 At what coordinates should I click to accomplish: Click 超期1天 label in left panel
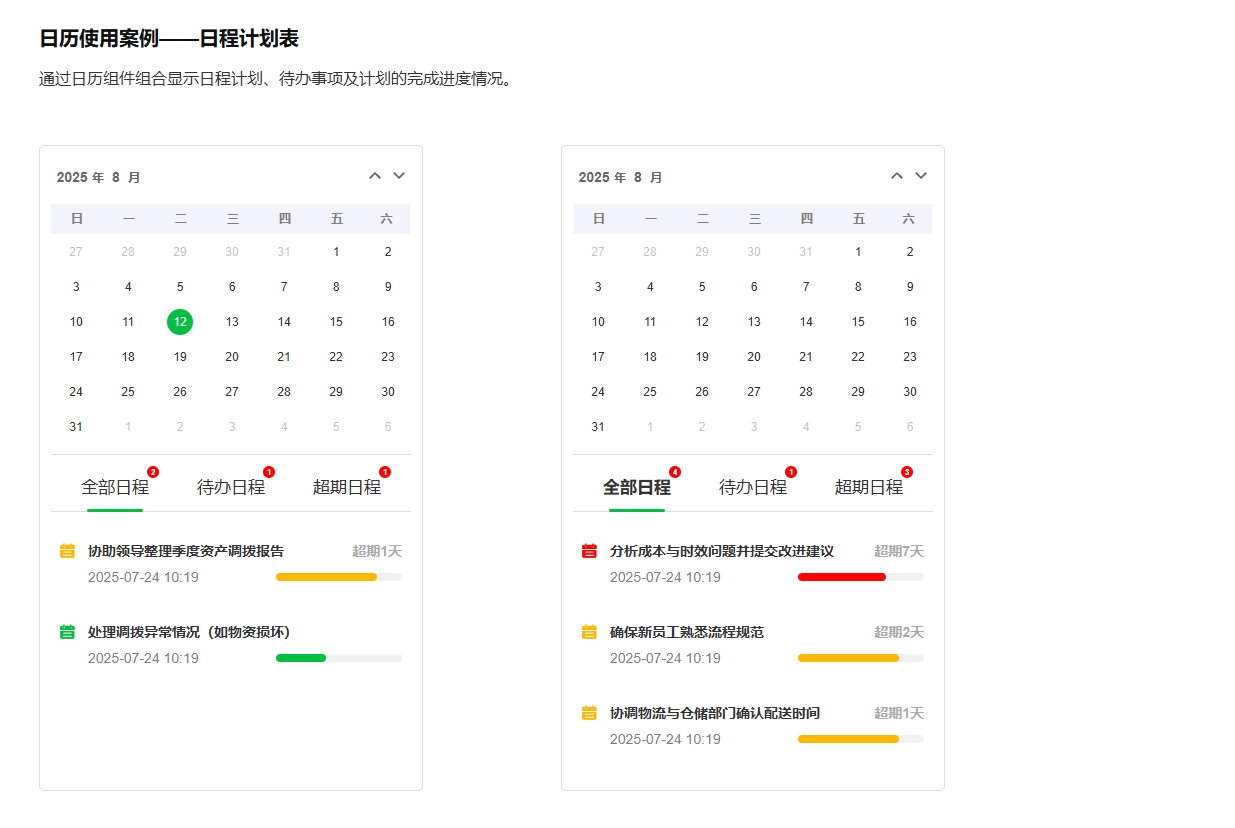click(377, 551)
